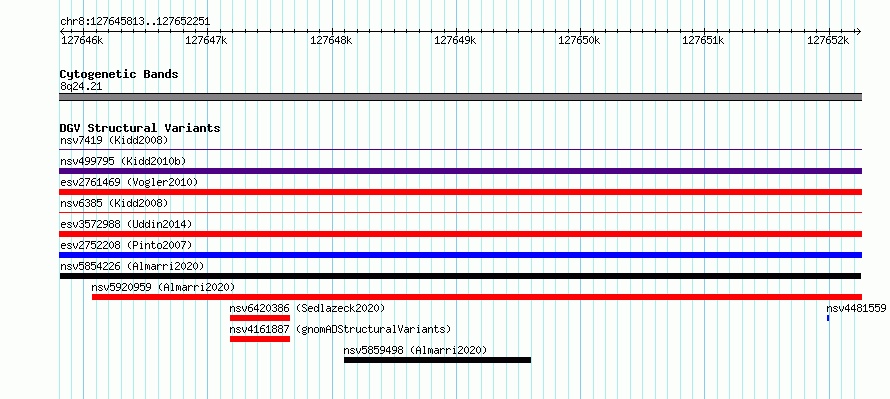Click the tiny blue nsv4481559 marker
890x399 pixels.
[828, 318]
